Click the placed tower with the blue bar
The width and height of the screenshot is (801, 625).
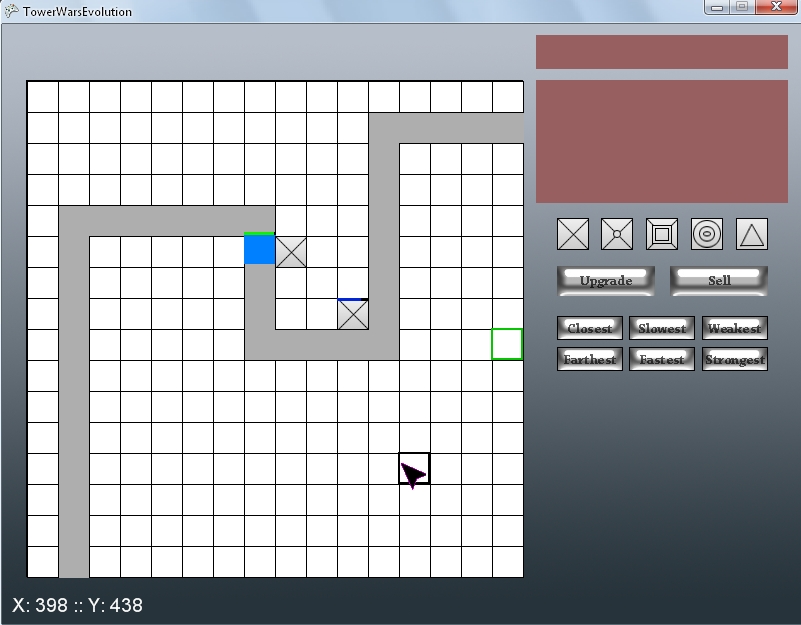[x=353, y=314]
